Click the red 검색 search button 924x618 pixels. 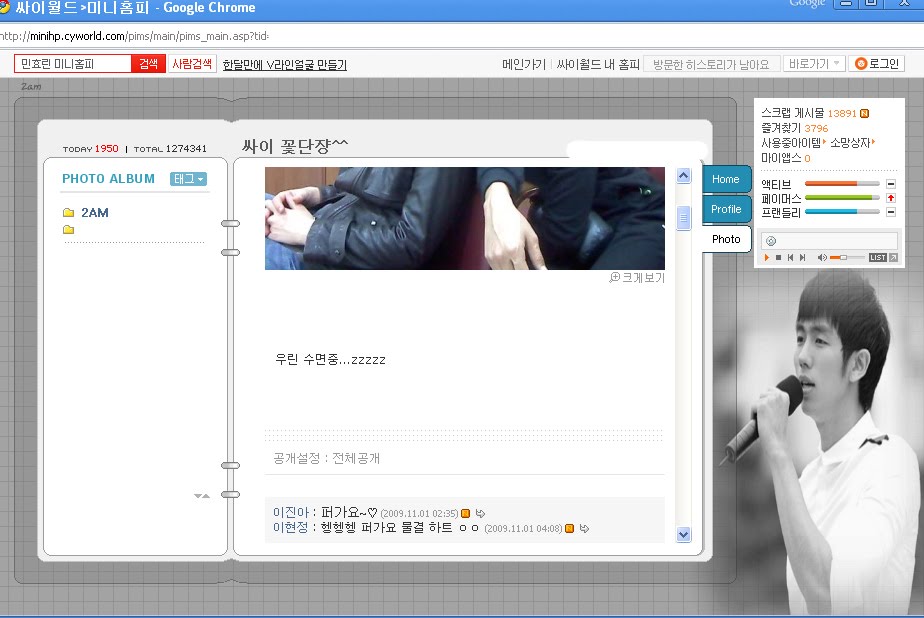coord(148,64)
